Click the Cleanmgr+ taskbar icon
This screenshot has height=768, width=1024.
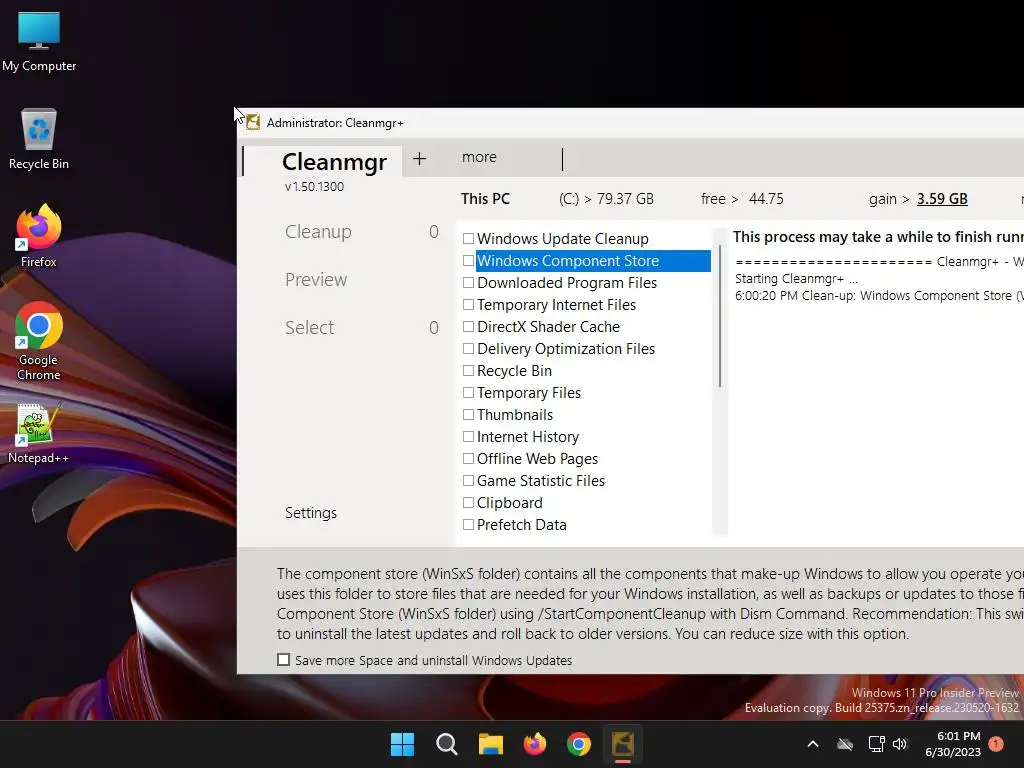click(623, 744)
